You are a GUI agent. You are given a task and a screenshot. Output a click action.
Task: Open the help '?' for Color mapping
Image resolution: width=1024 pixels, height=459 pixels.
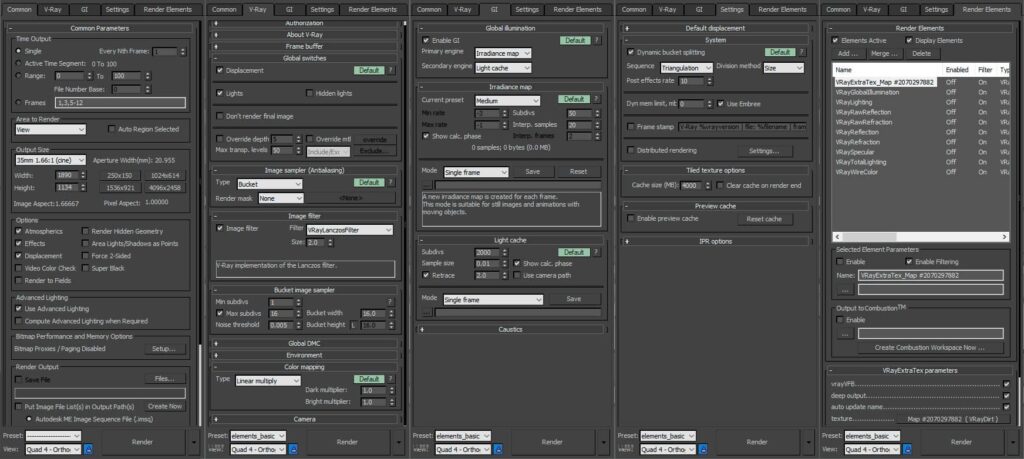pos(391,379)
